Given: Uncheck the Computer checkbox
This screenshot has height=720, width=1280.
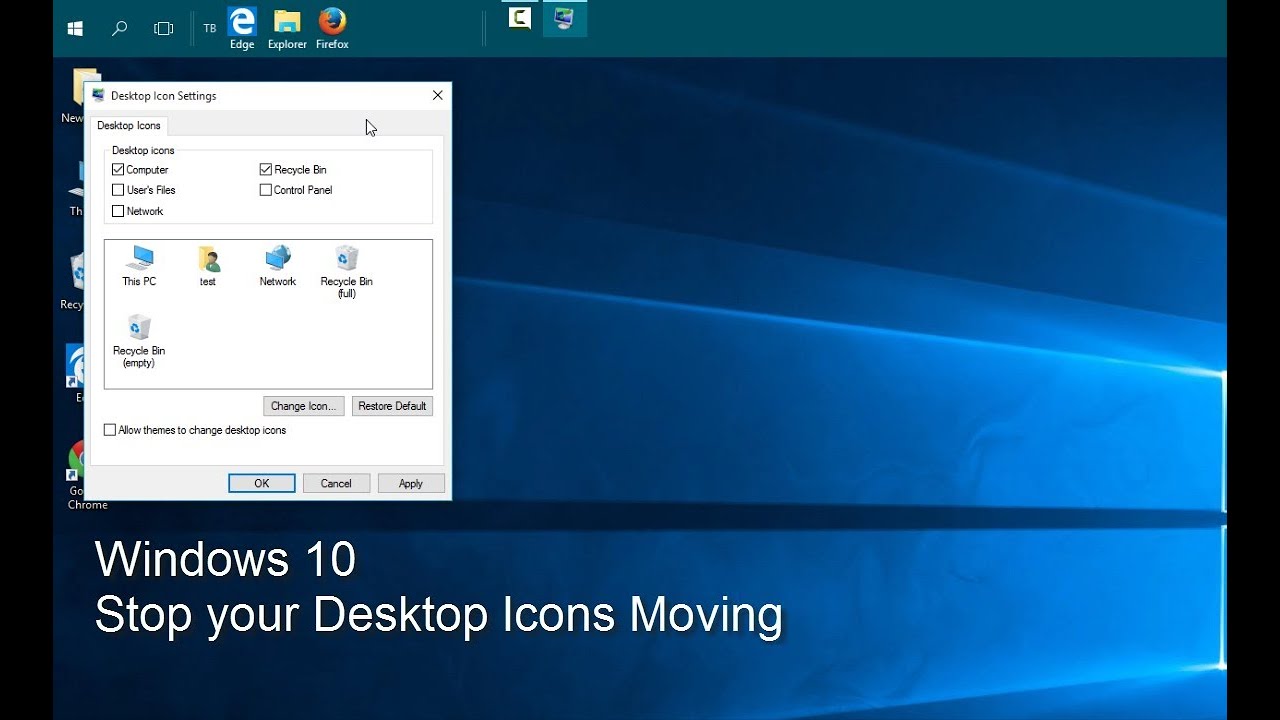Looking at the screenshot, I should click(x=118, y=170).
